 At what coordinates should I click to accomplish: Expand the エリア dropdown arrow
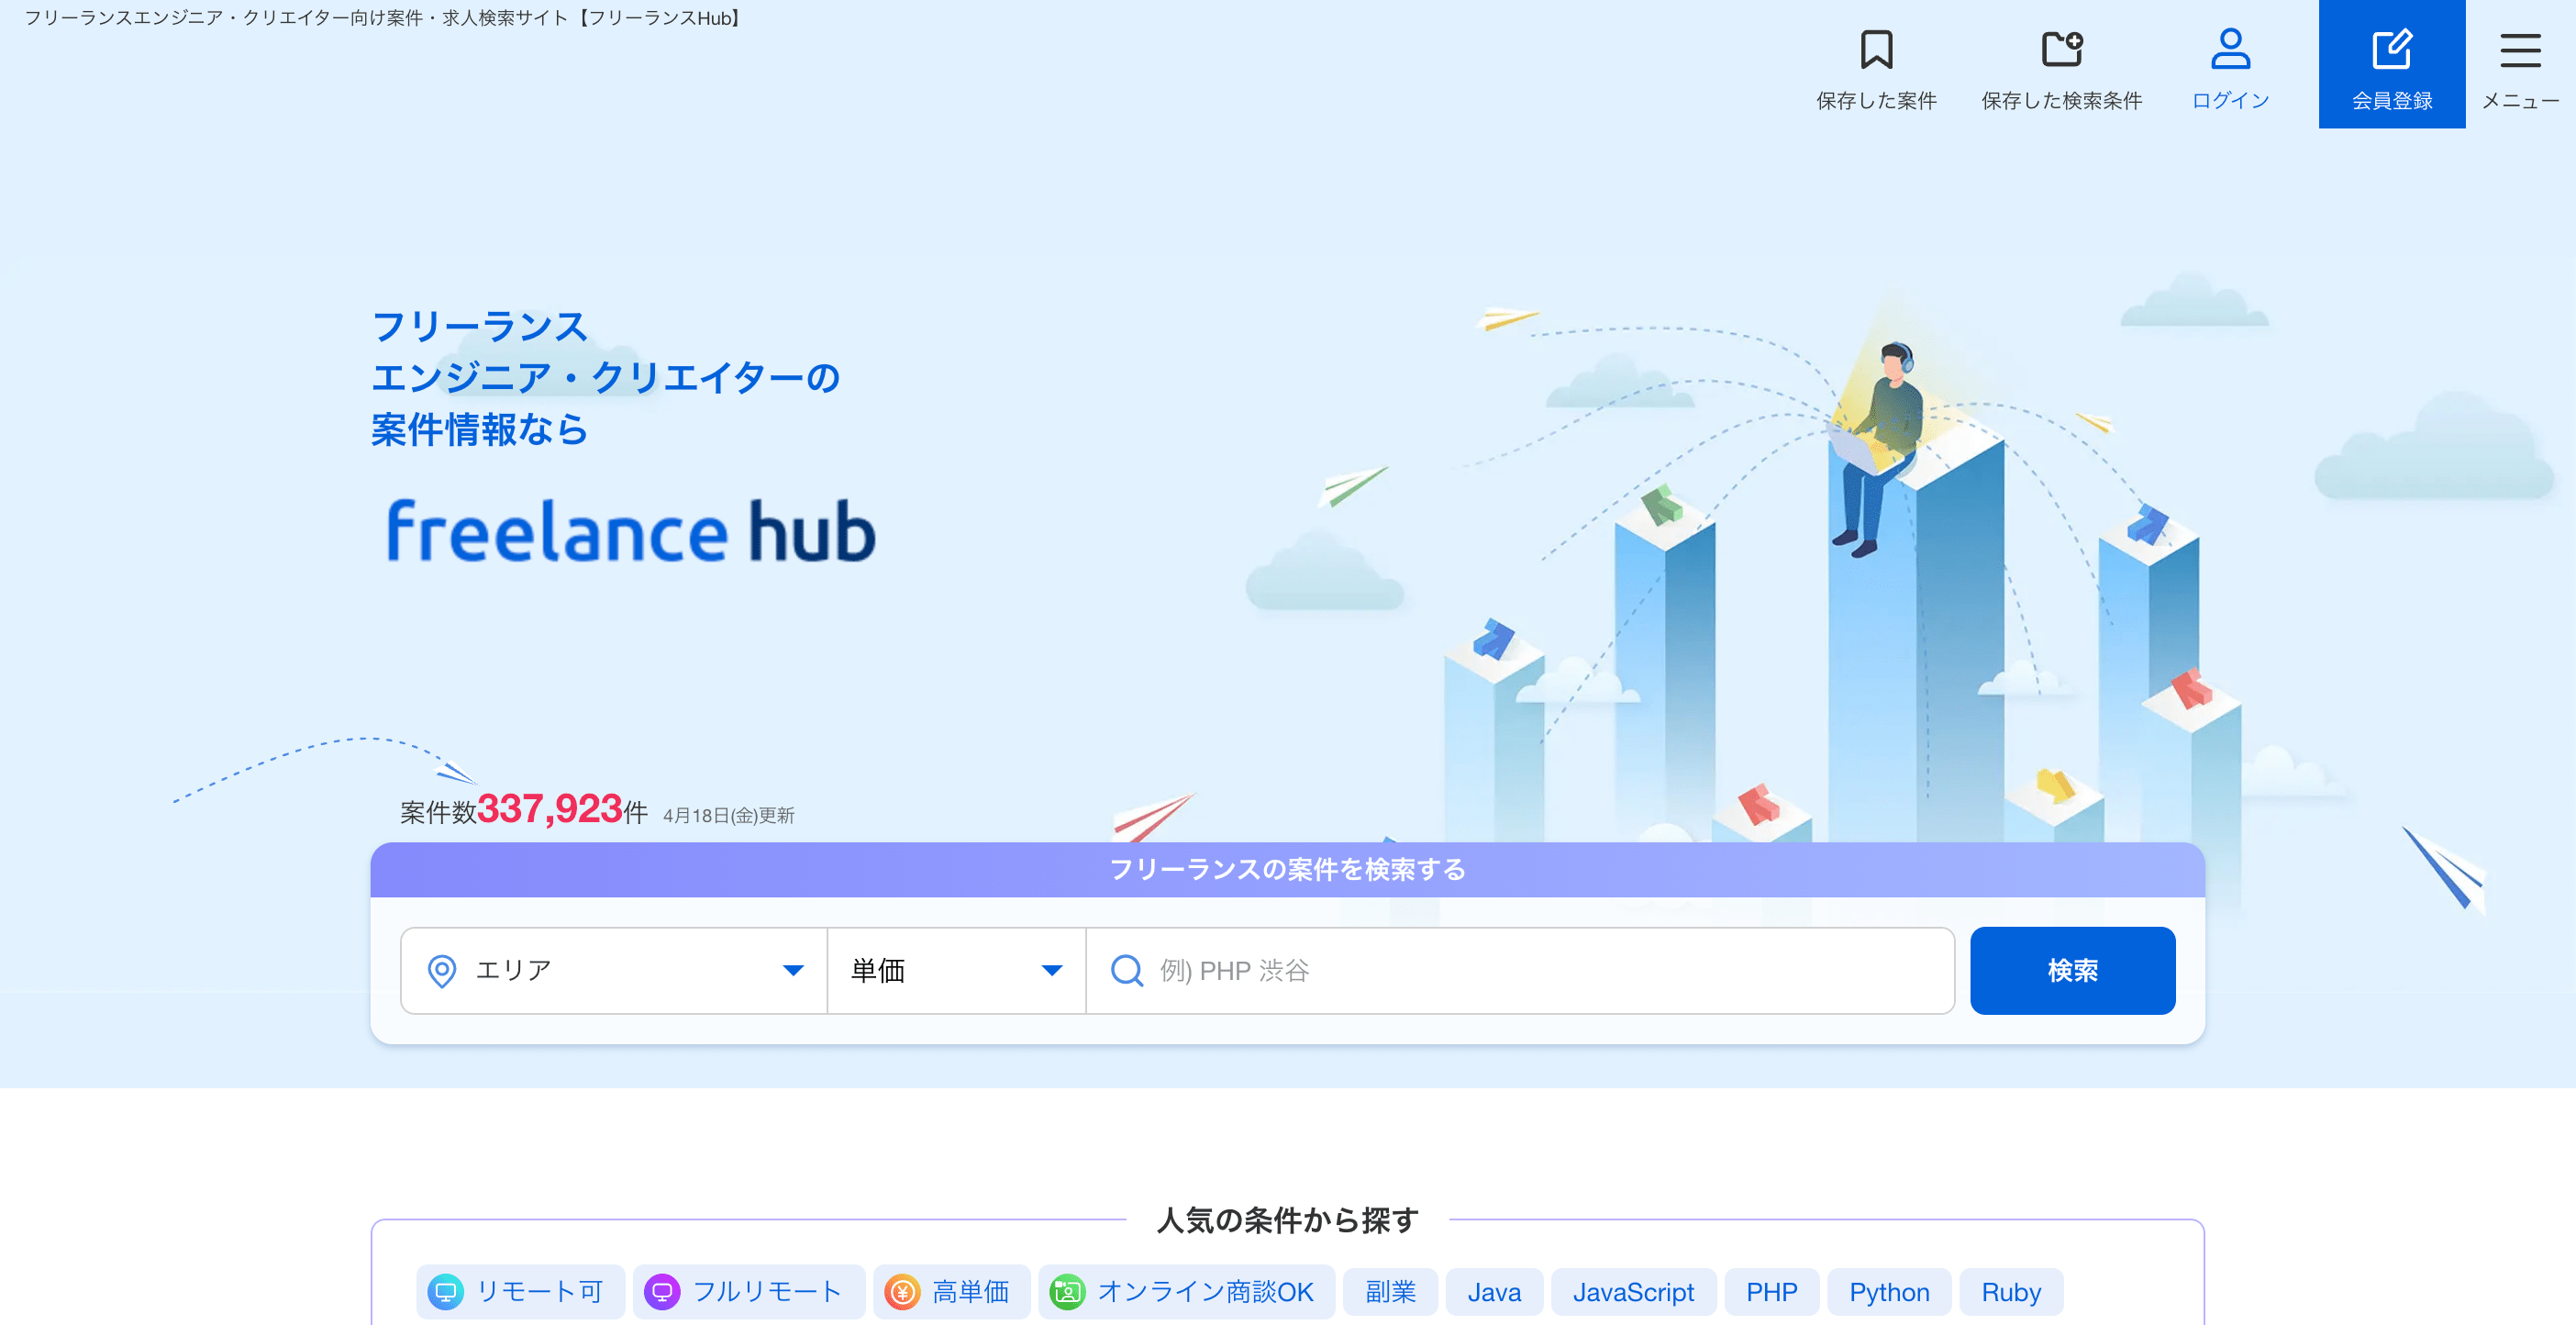point(793,970)
